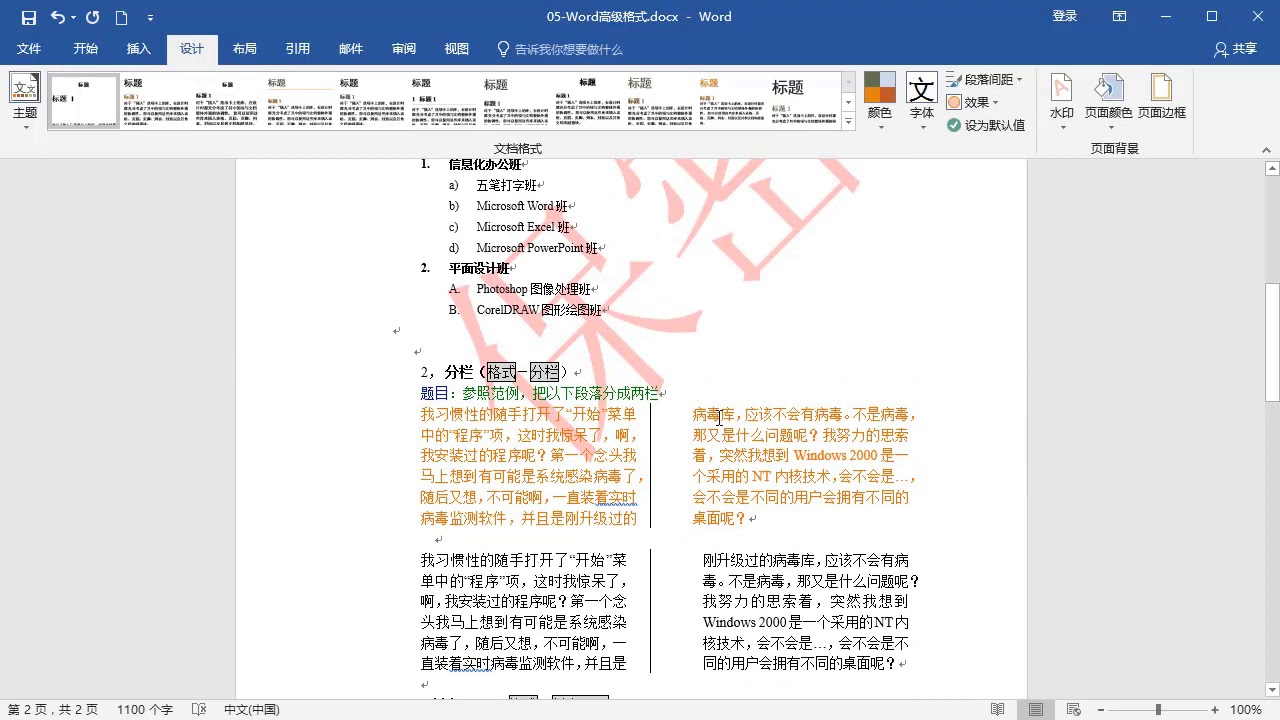
Task: Click the New blank document icon
Action: pos(122,17)
